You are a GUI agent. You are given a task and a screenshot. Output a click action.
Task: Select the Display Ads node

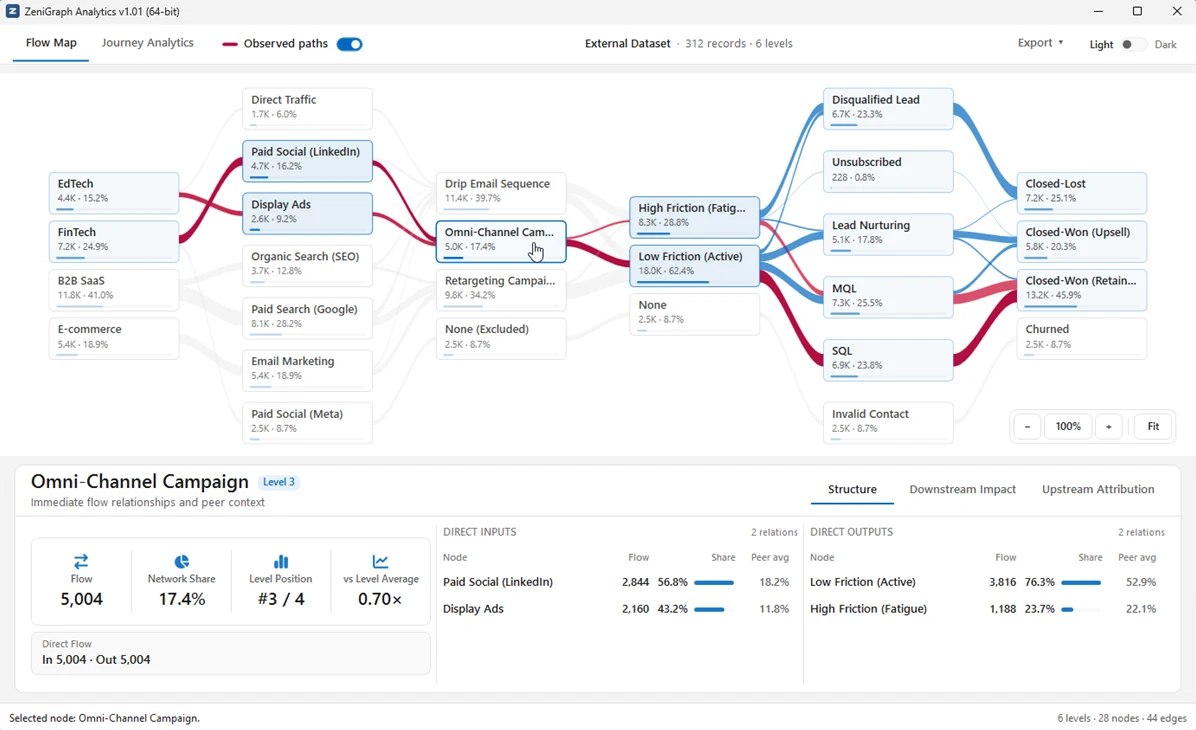(307, 213)
